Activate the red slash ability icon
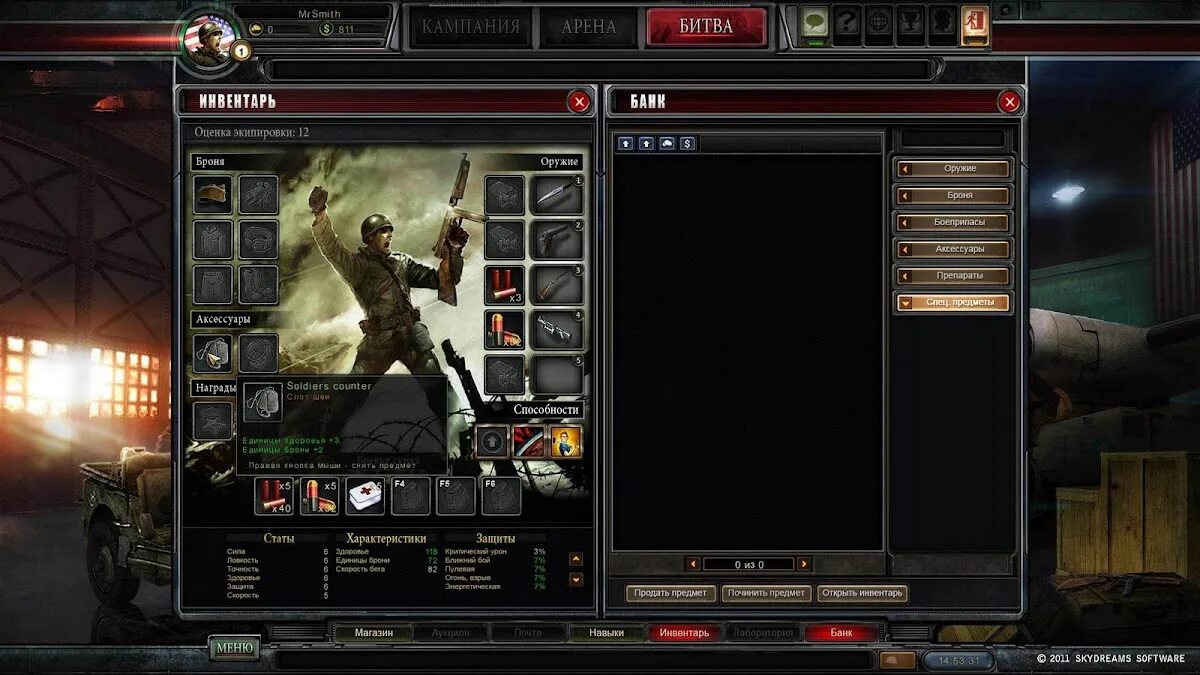1200x675 pixels. (528, 441)
